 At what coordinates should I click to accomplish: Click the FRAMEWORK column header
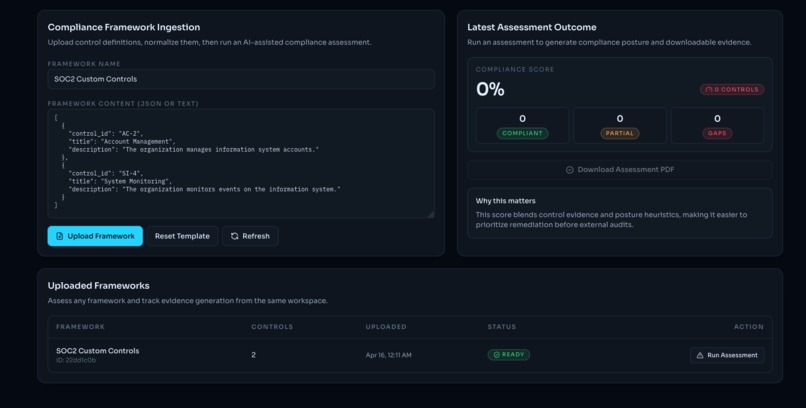(x=80, y=327)
